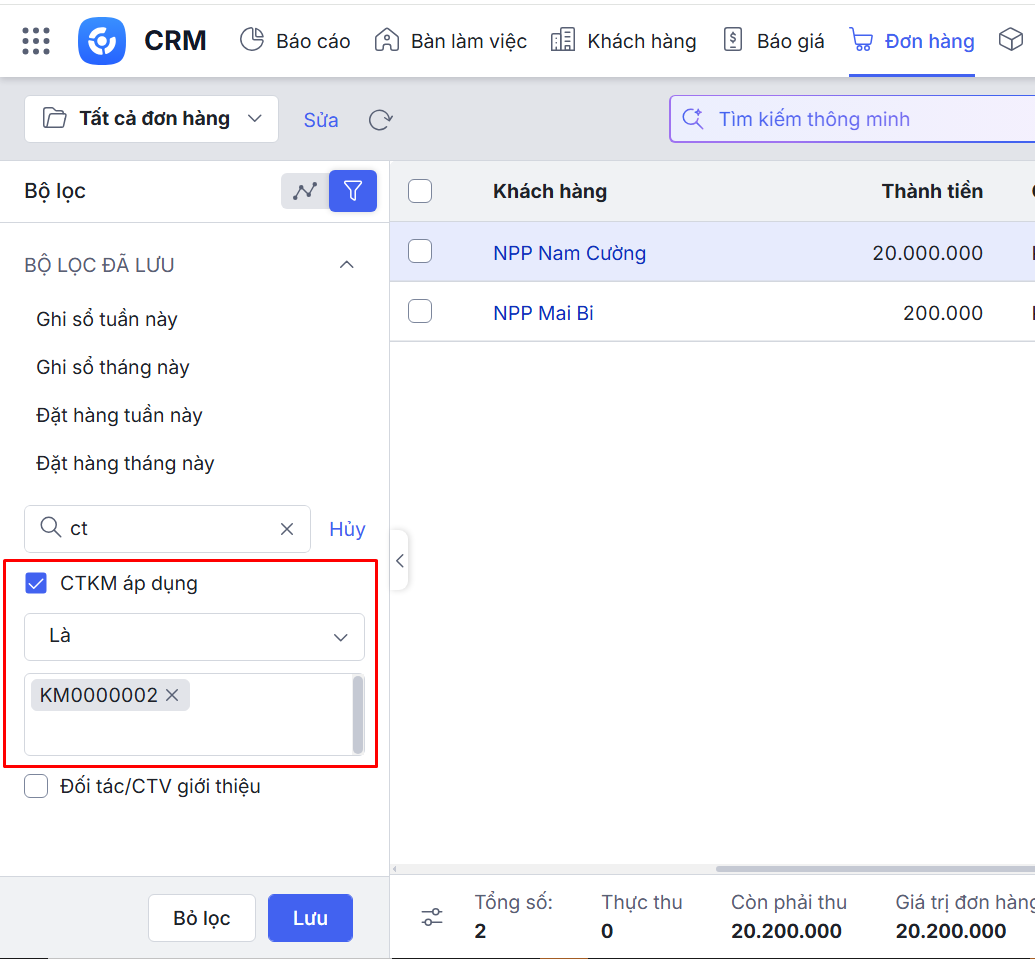
Task: Select the NPP Nam Cường row checkbox
Action: [420, 252]
